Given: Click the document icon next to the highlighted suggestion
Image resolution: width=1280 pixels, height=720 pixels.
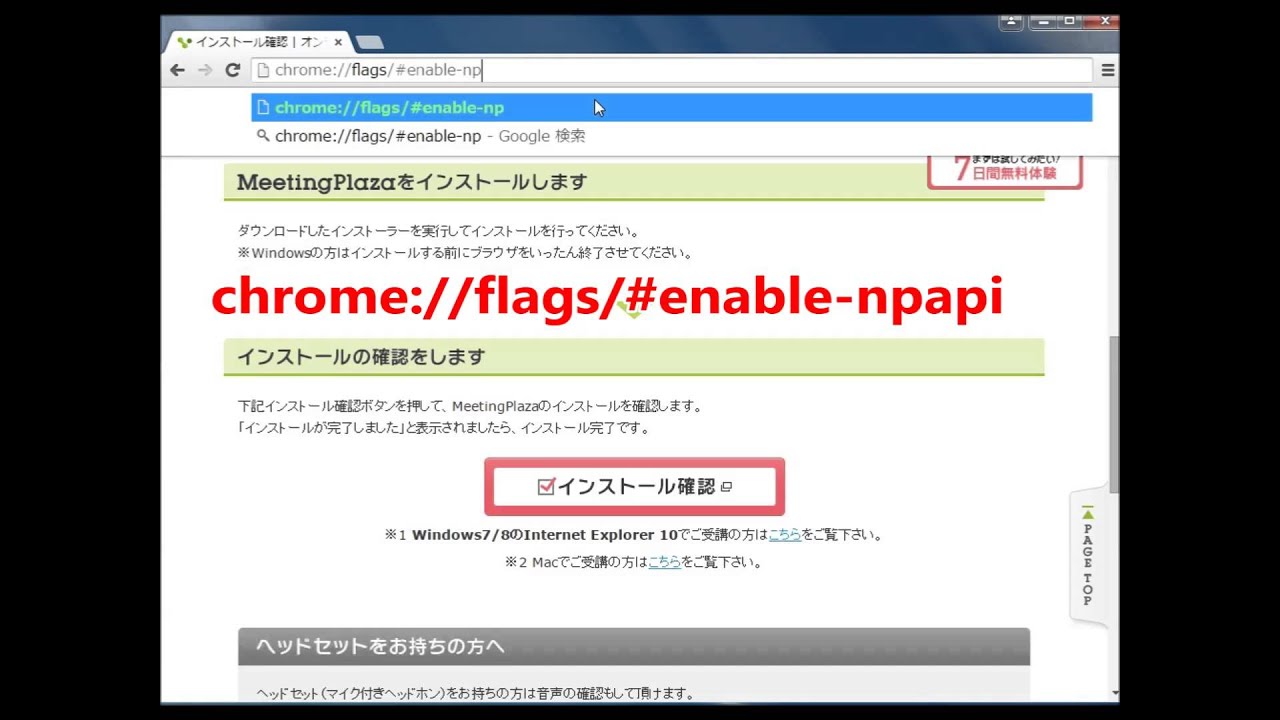Looking at the screenshot, I should click(263, 107).
